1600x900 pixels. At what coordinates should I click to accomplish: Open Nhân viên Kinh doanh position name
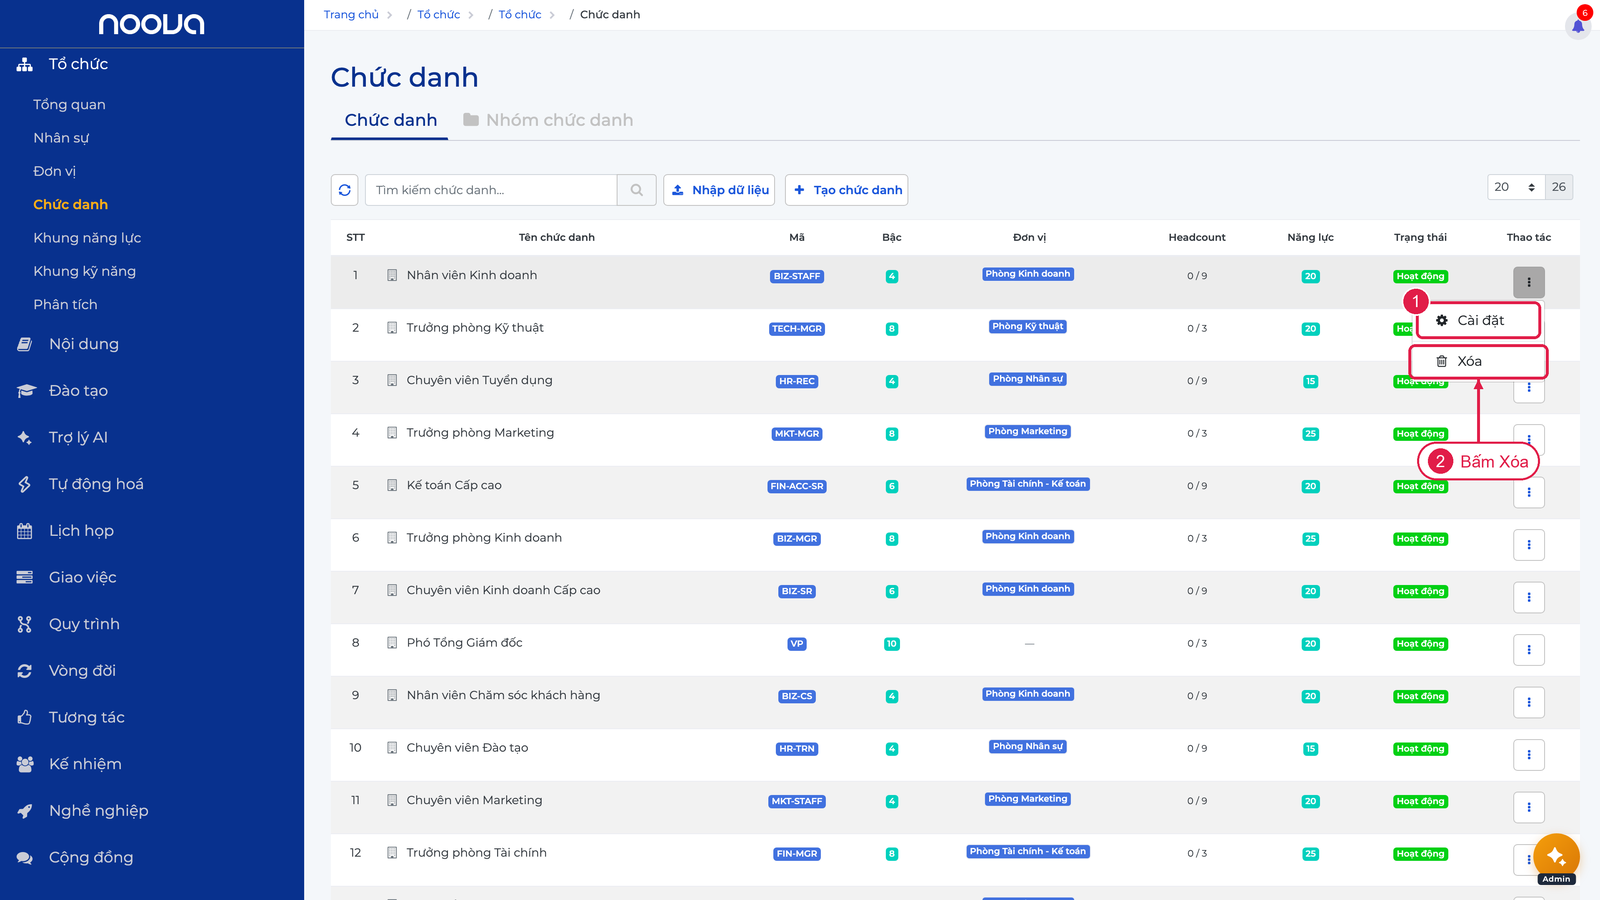[x=472, y=275]
